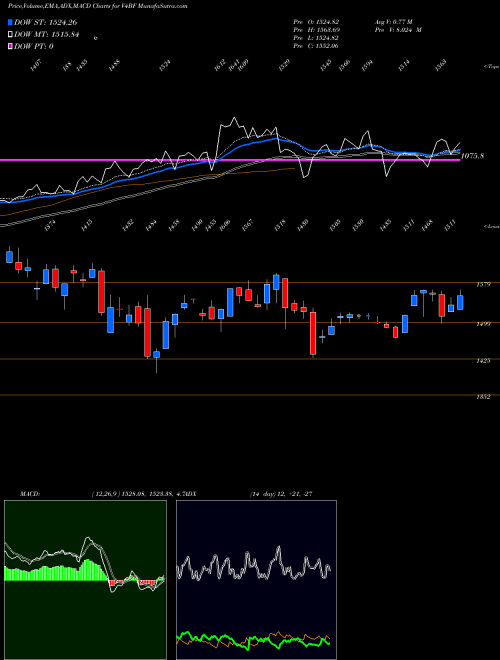Open the green MACD histogram panel

coord(85,580)
